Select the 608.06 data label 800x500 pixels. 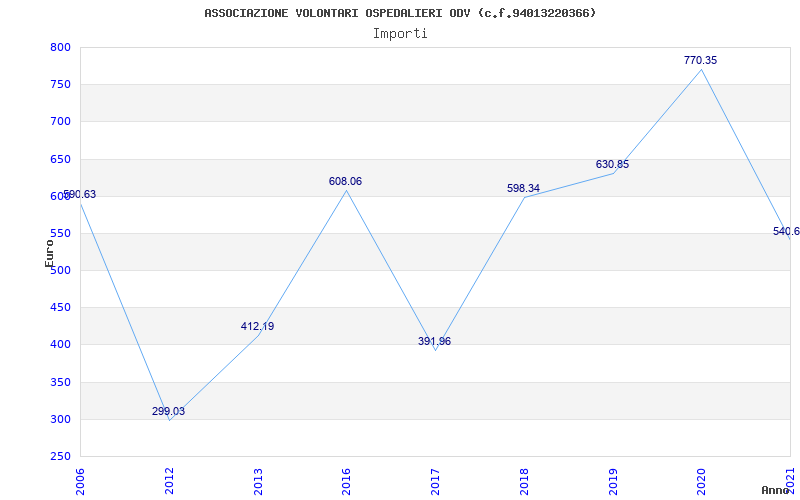coord(345,181)
